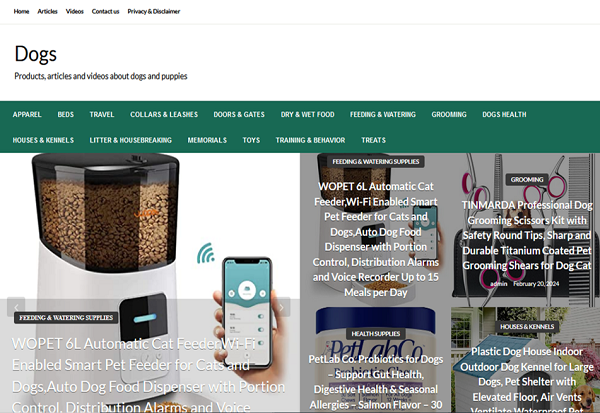The width and height of the screenshot is (600, 413).
Task: Open Dogs Health category
Action: [x=504, y=114]
